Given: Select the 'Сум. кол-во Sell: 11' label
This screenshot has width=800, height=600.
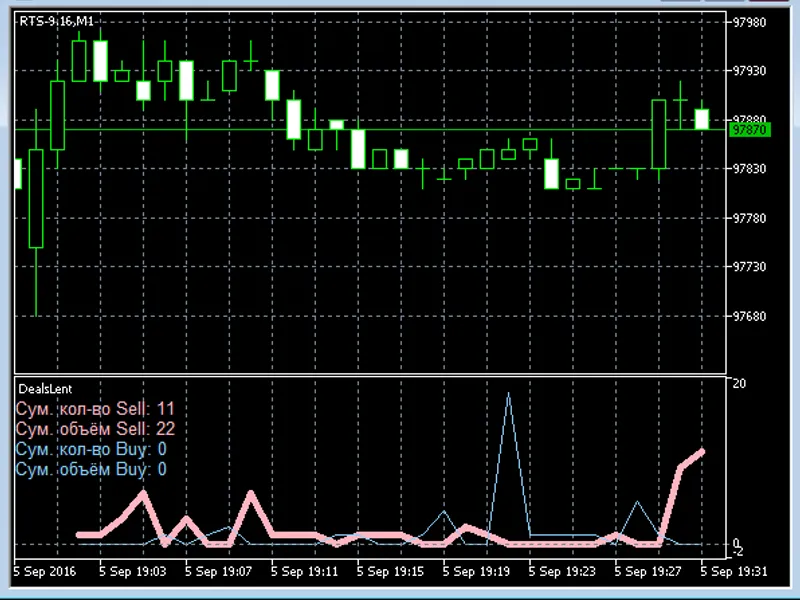Looking at the screenshot, I should pos(95,409).
